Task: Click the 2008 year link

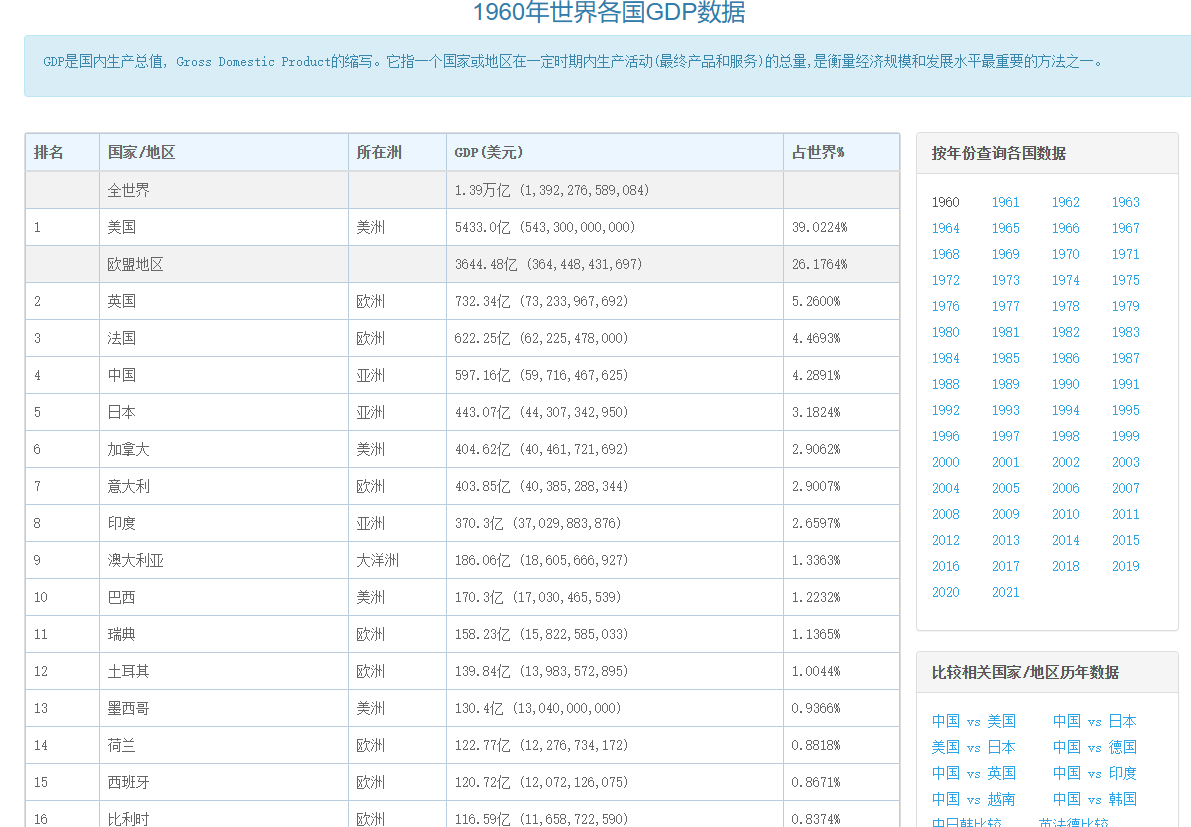Action: coord(945,514)
